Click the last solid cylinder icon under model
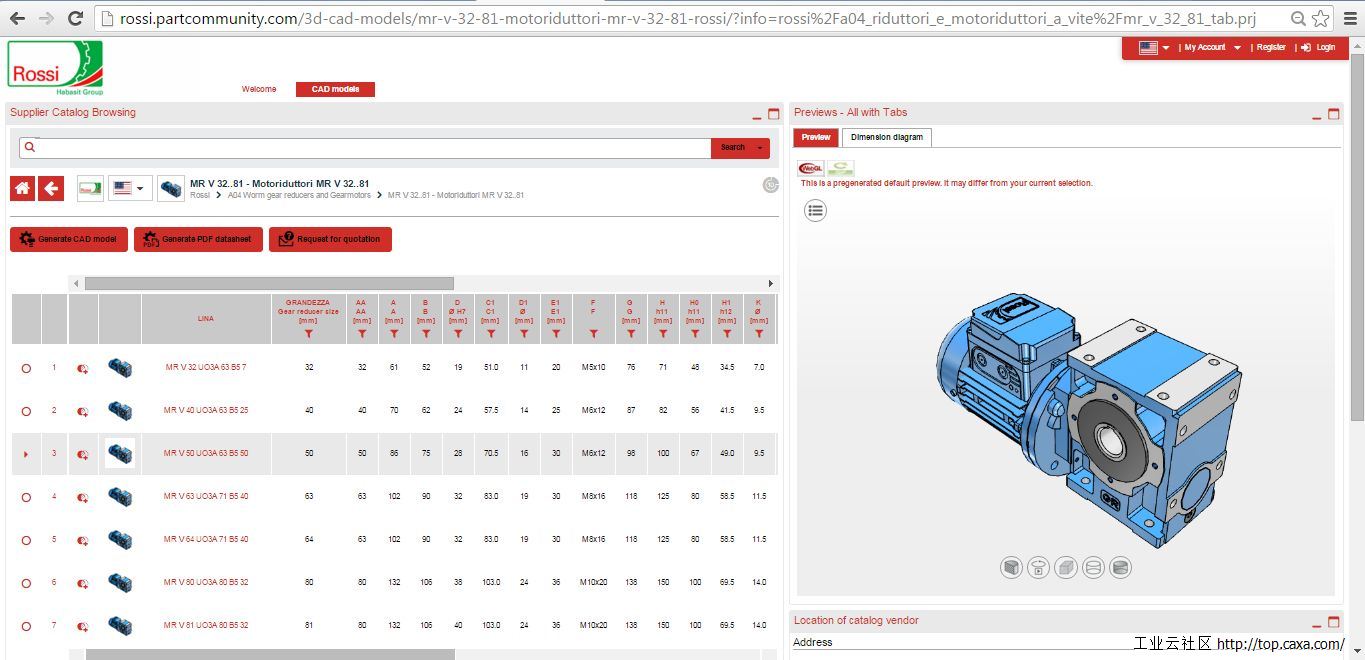This screenshot has height=660, width=1365. pos(1120,568)
